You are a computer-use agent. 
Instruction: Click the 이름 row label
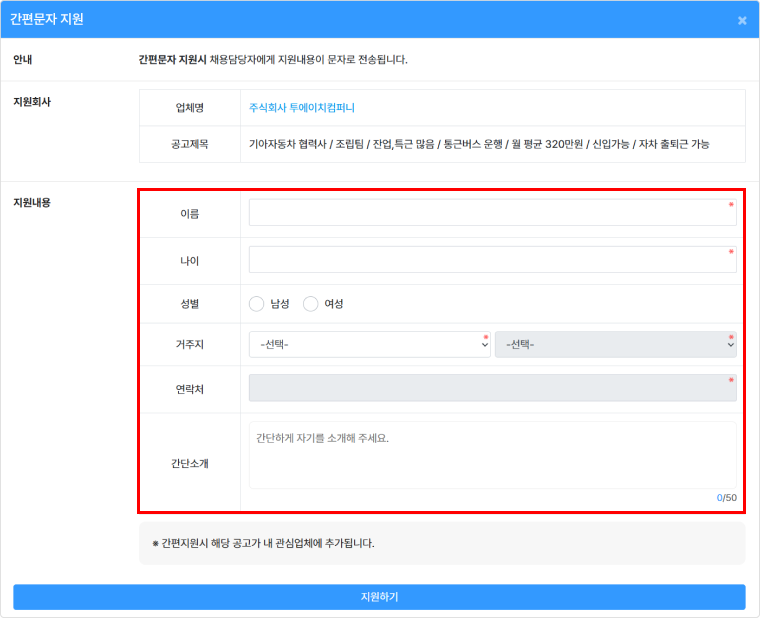[189, 213]
